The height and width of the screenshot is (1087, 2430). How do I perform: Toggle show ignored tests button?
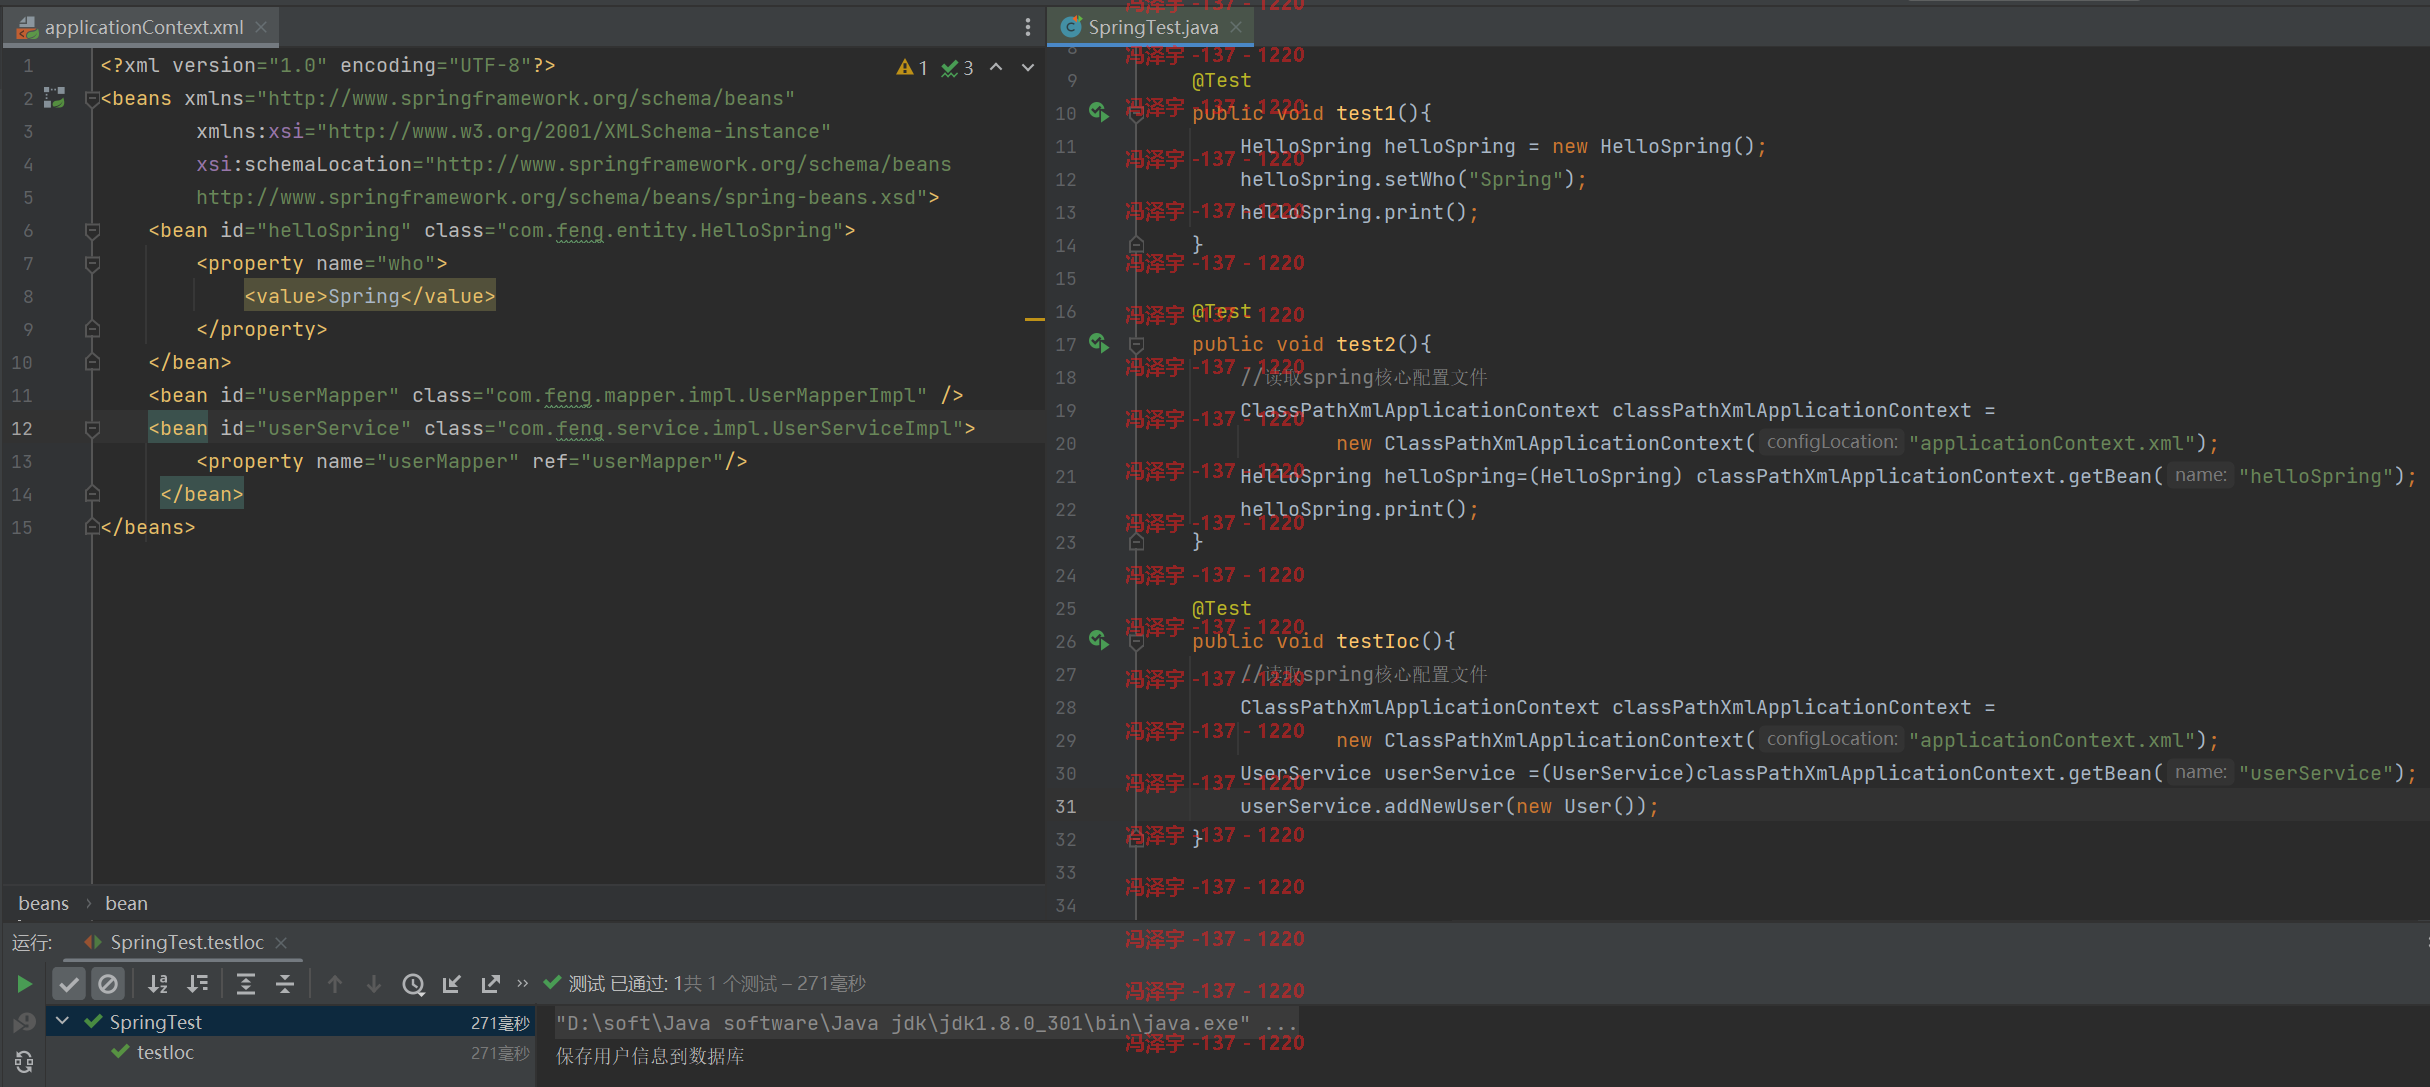click(x=108, y=984)
